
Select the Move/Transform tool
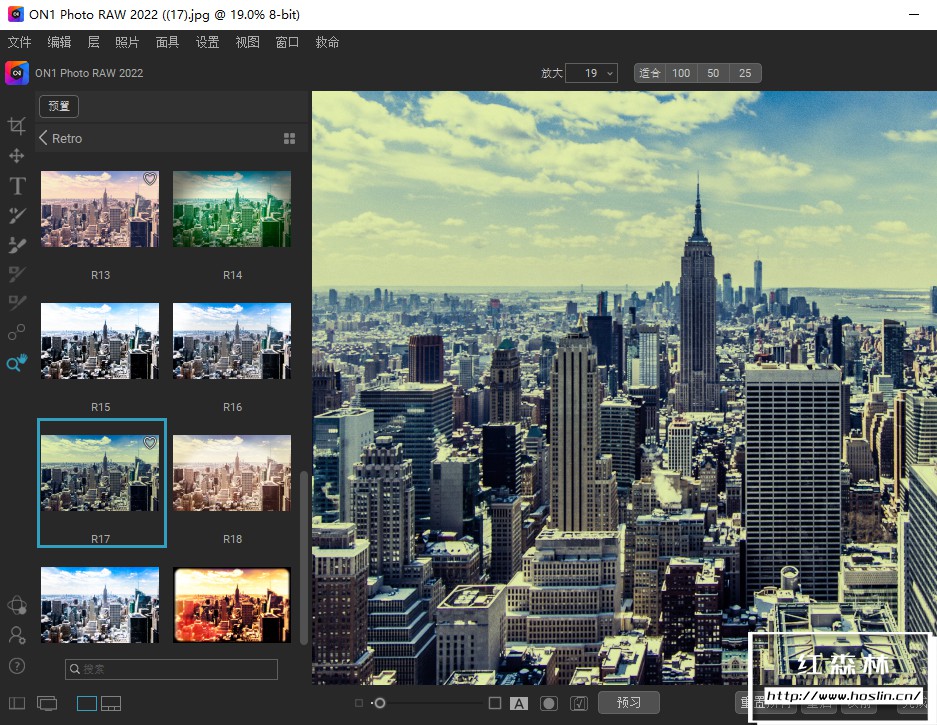point(17,156)
